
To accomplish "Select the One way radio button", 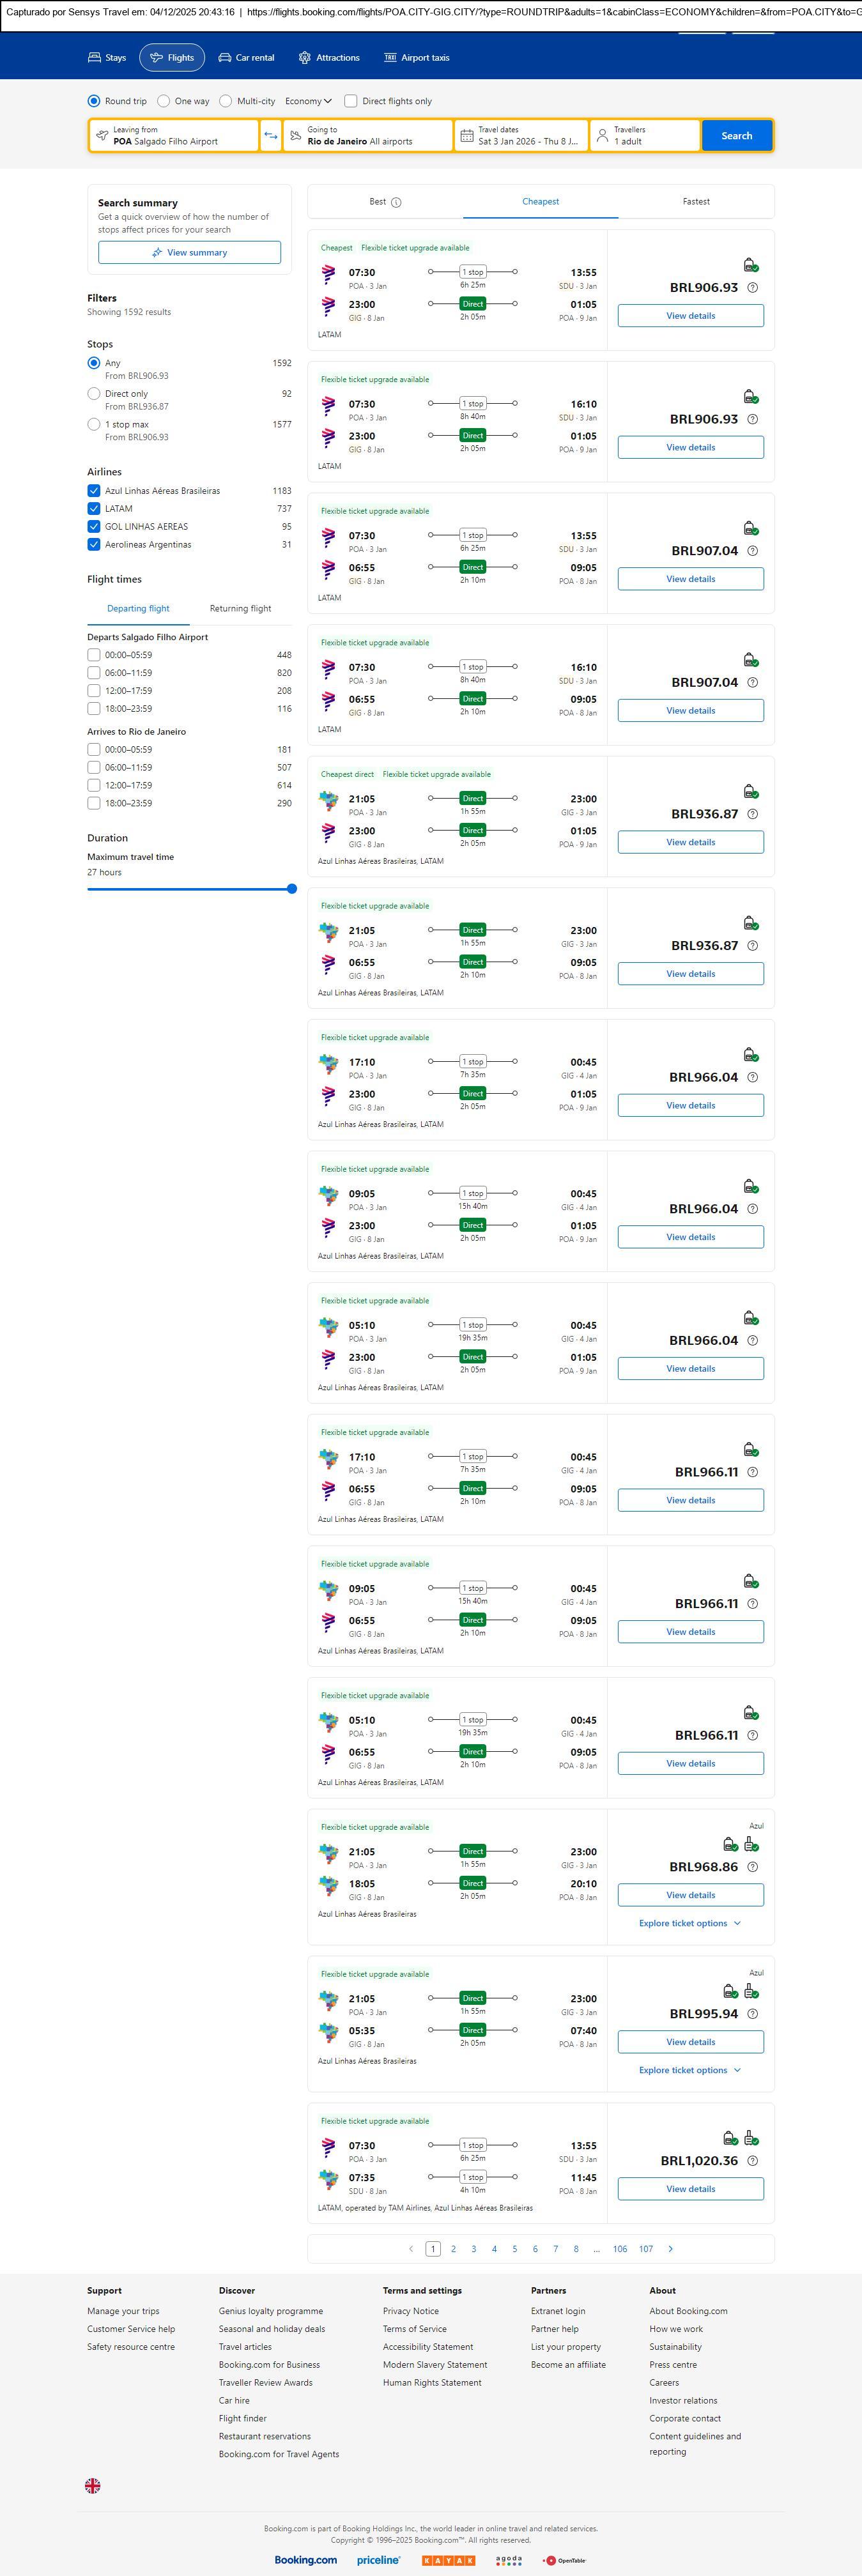I will [x=164, y=101].
